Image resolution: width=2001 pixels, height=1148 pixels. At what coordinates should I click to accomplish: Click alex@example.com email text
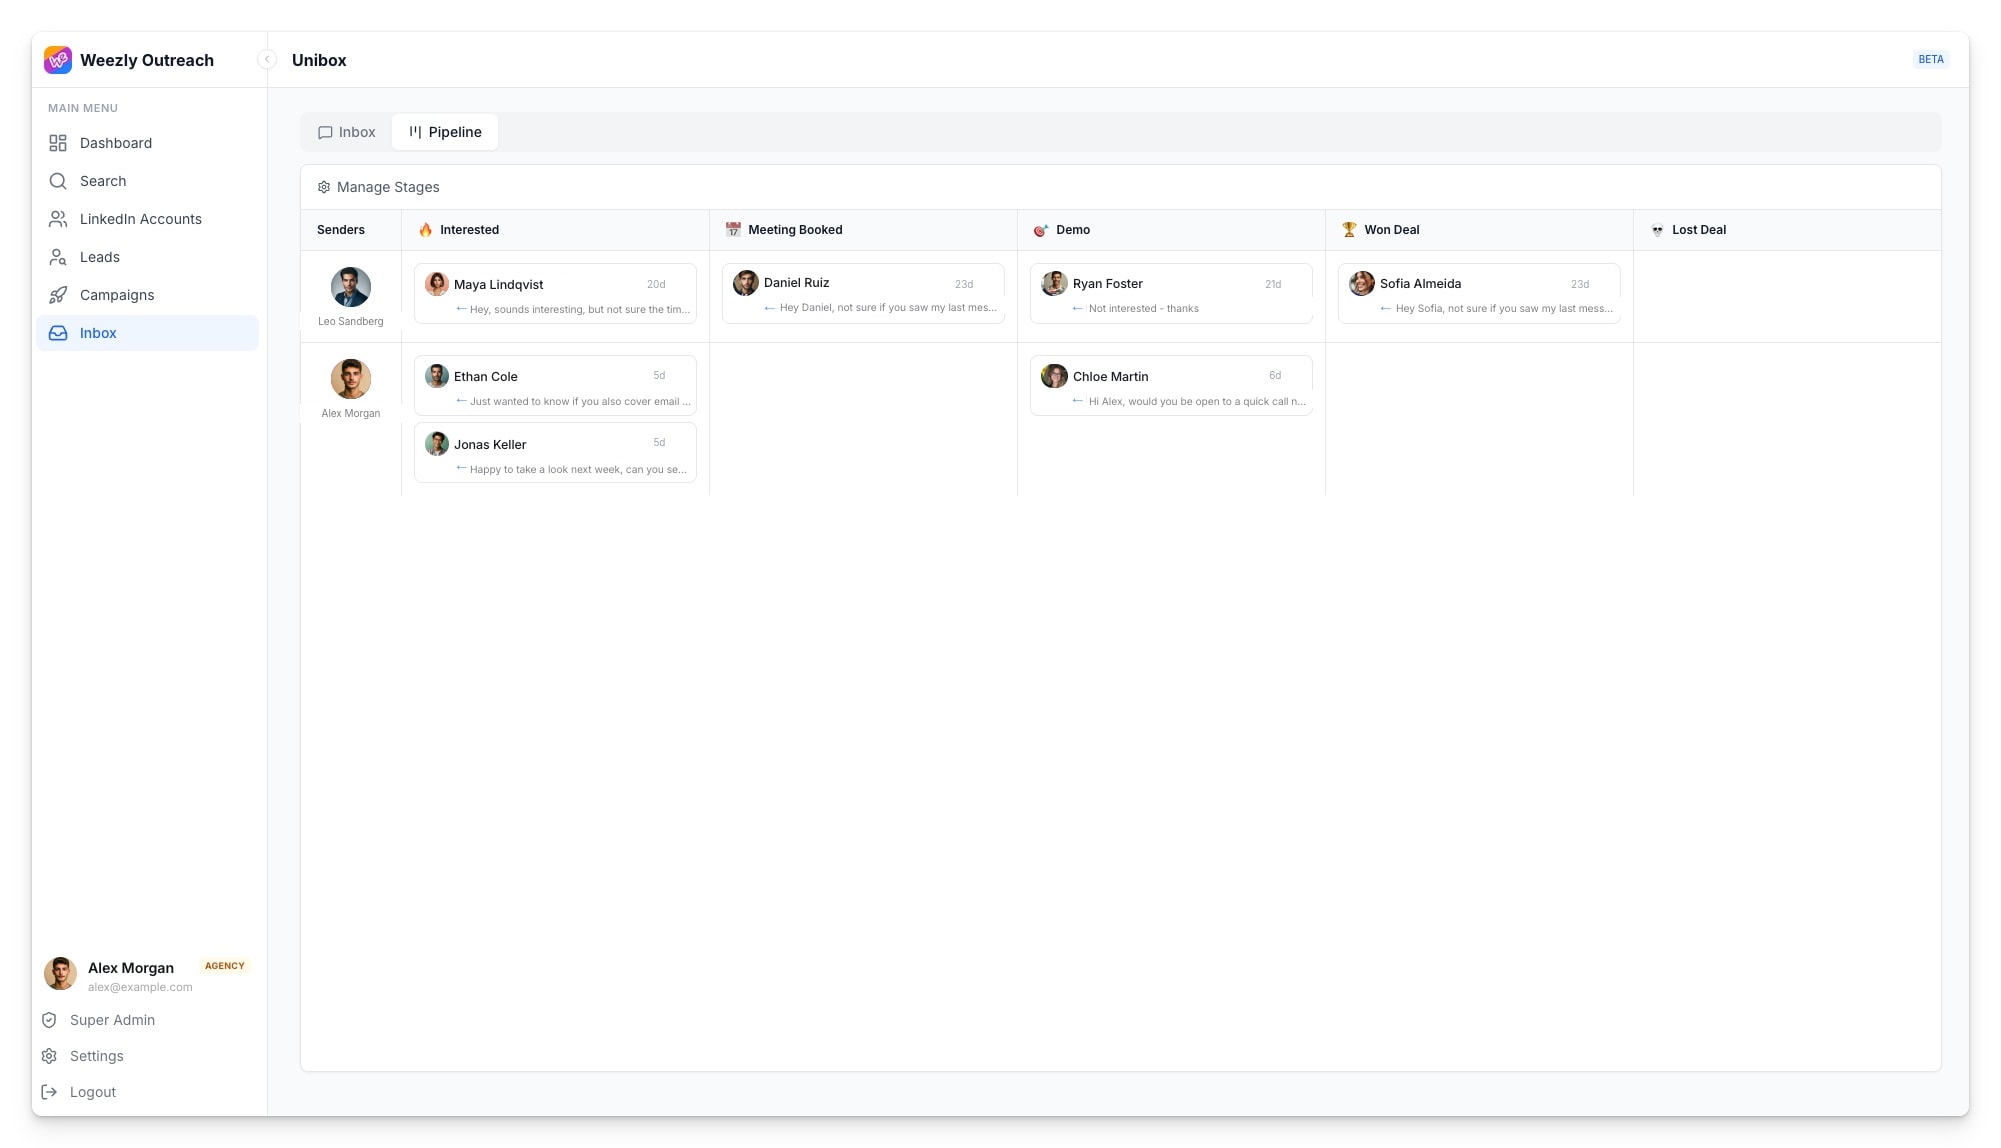pos(140,987)
